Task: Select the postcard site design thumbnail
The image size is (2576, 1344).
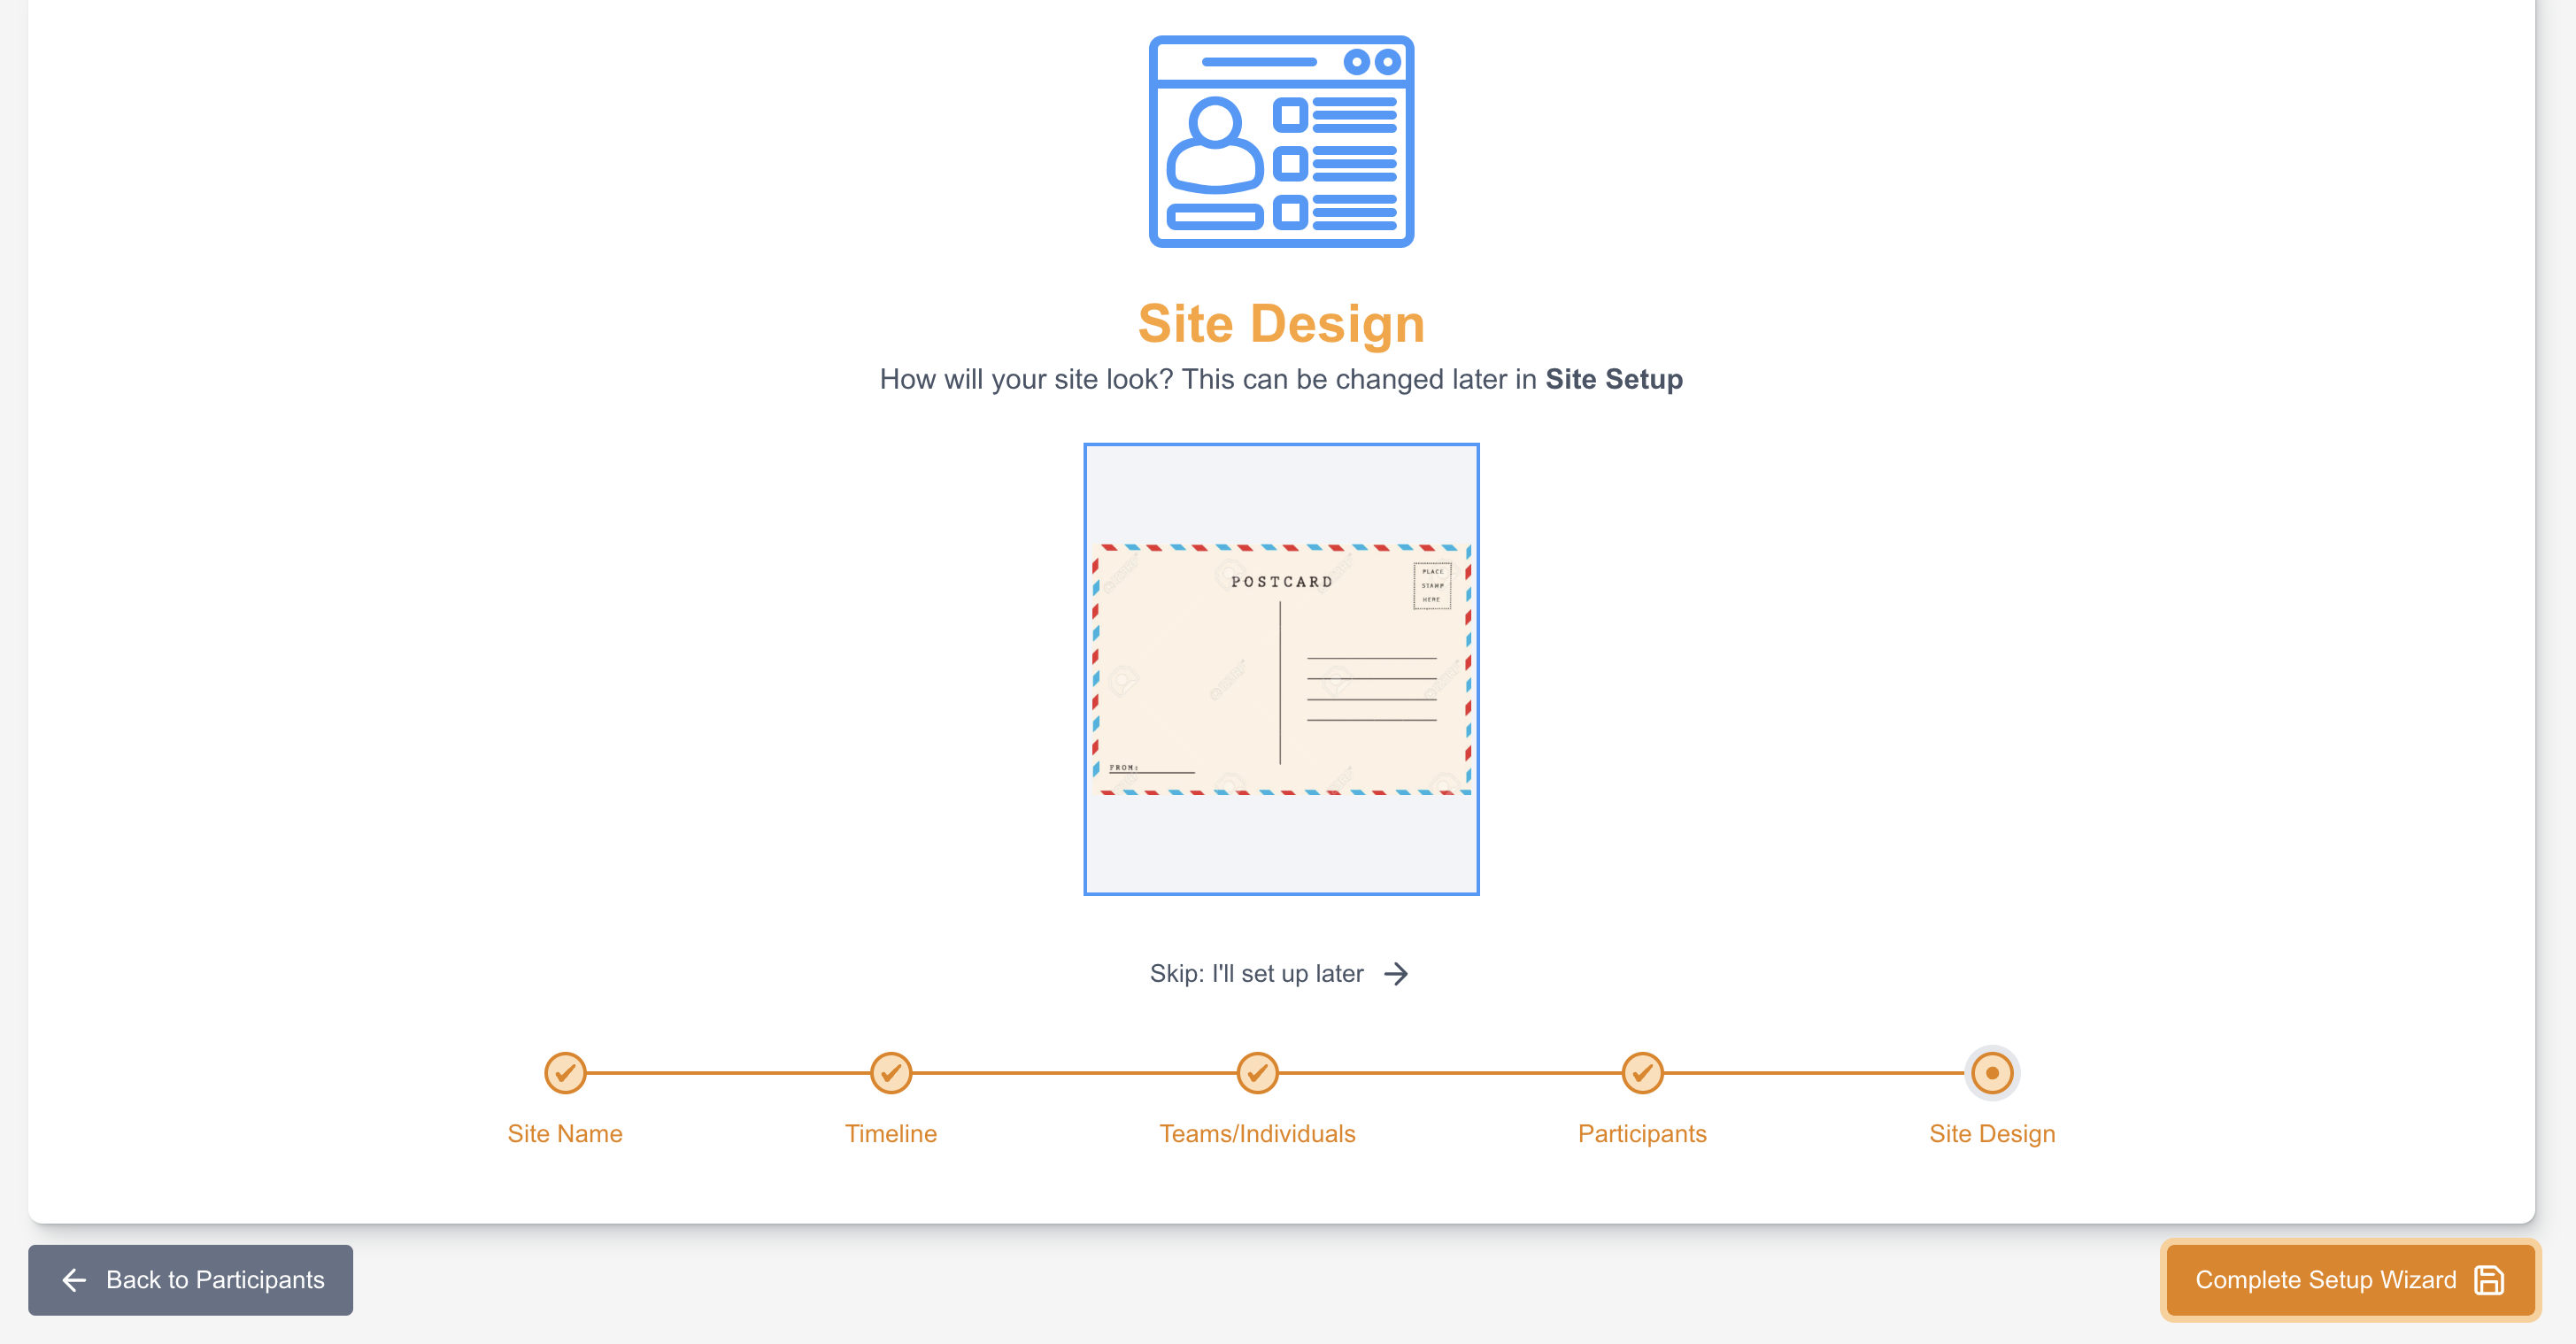Action: (1281, 669)
